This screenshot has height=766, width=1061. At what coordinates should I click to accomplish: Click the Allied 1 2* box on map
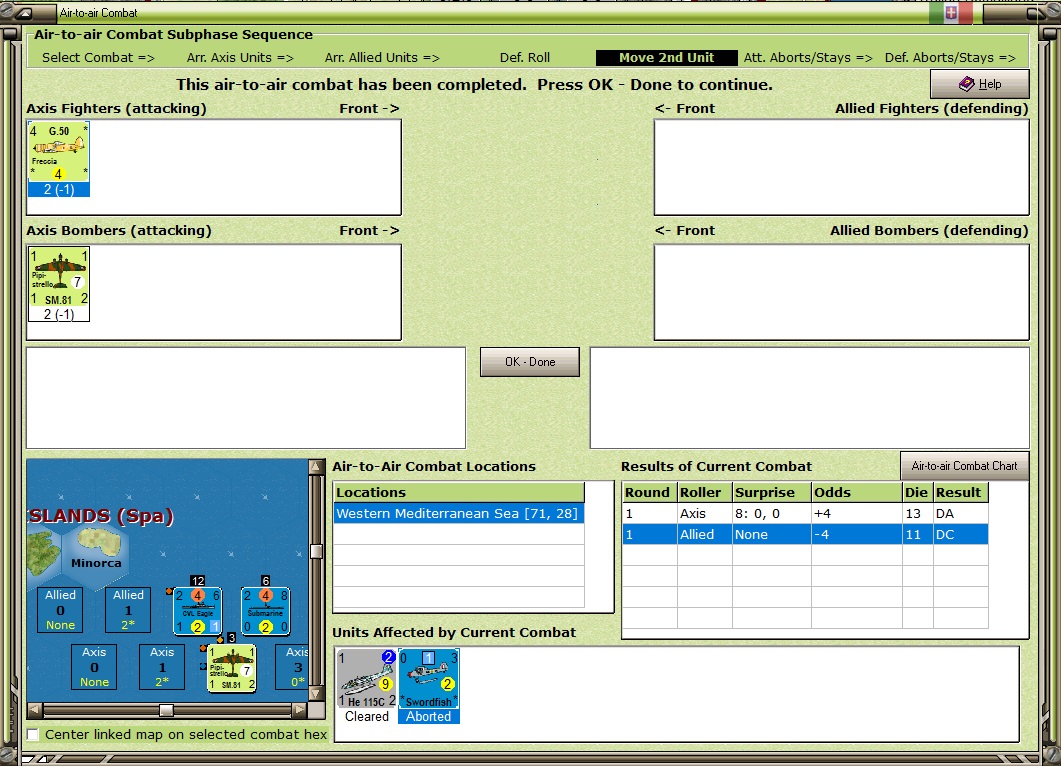[x=128, y=610]
